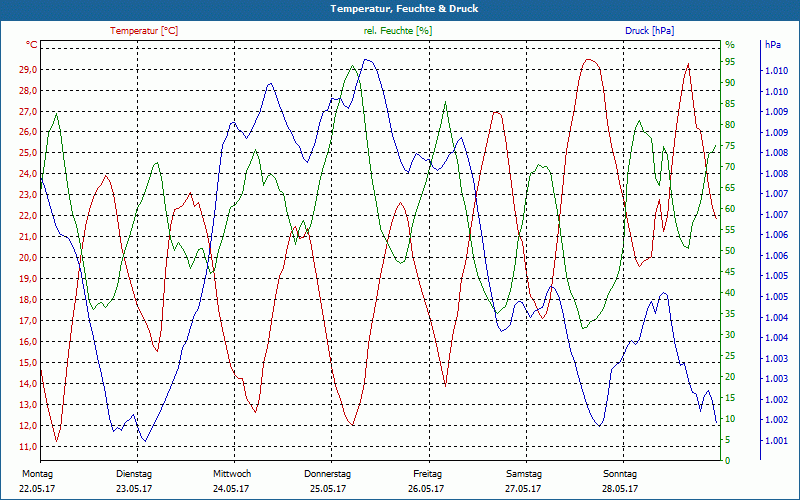
Task: Click the green '40' humidity axis value
Action: (x=730, y=292)
